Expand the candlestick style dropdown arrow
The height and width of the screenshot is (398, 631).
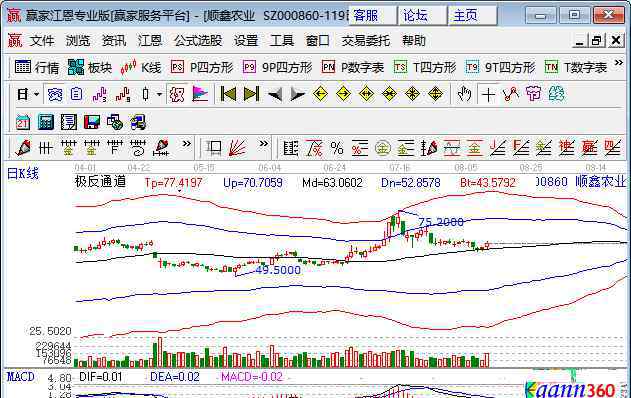point(159,95)
